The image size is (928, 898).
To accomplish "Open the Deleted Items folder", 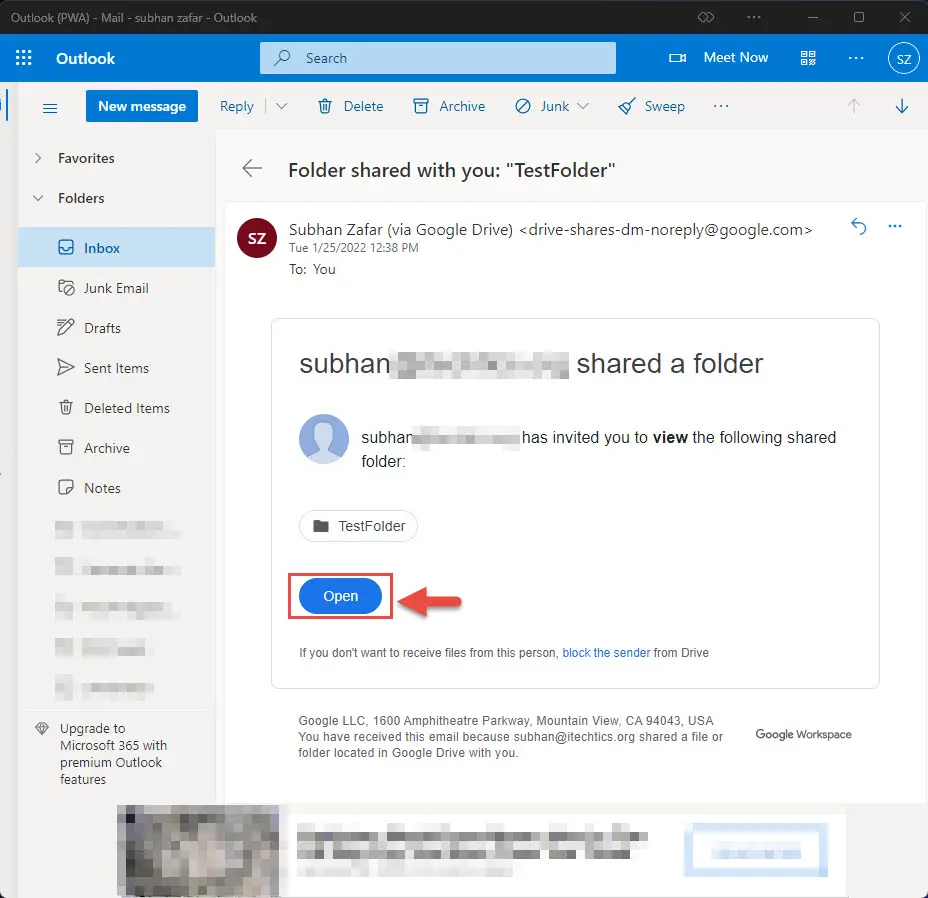I will coord(116,408).
